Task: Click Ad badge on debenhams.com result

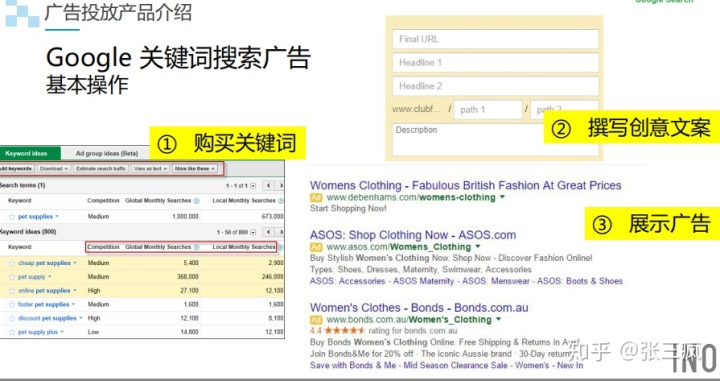Action: [316, 197]
